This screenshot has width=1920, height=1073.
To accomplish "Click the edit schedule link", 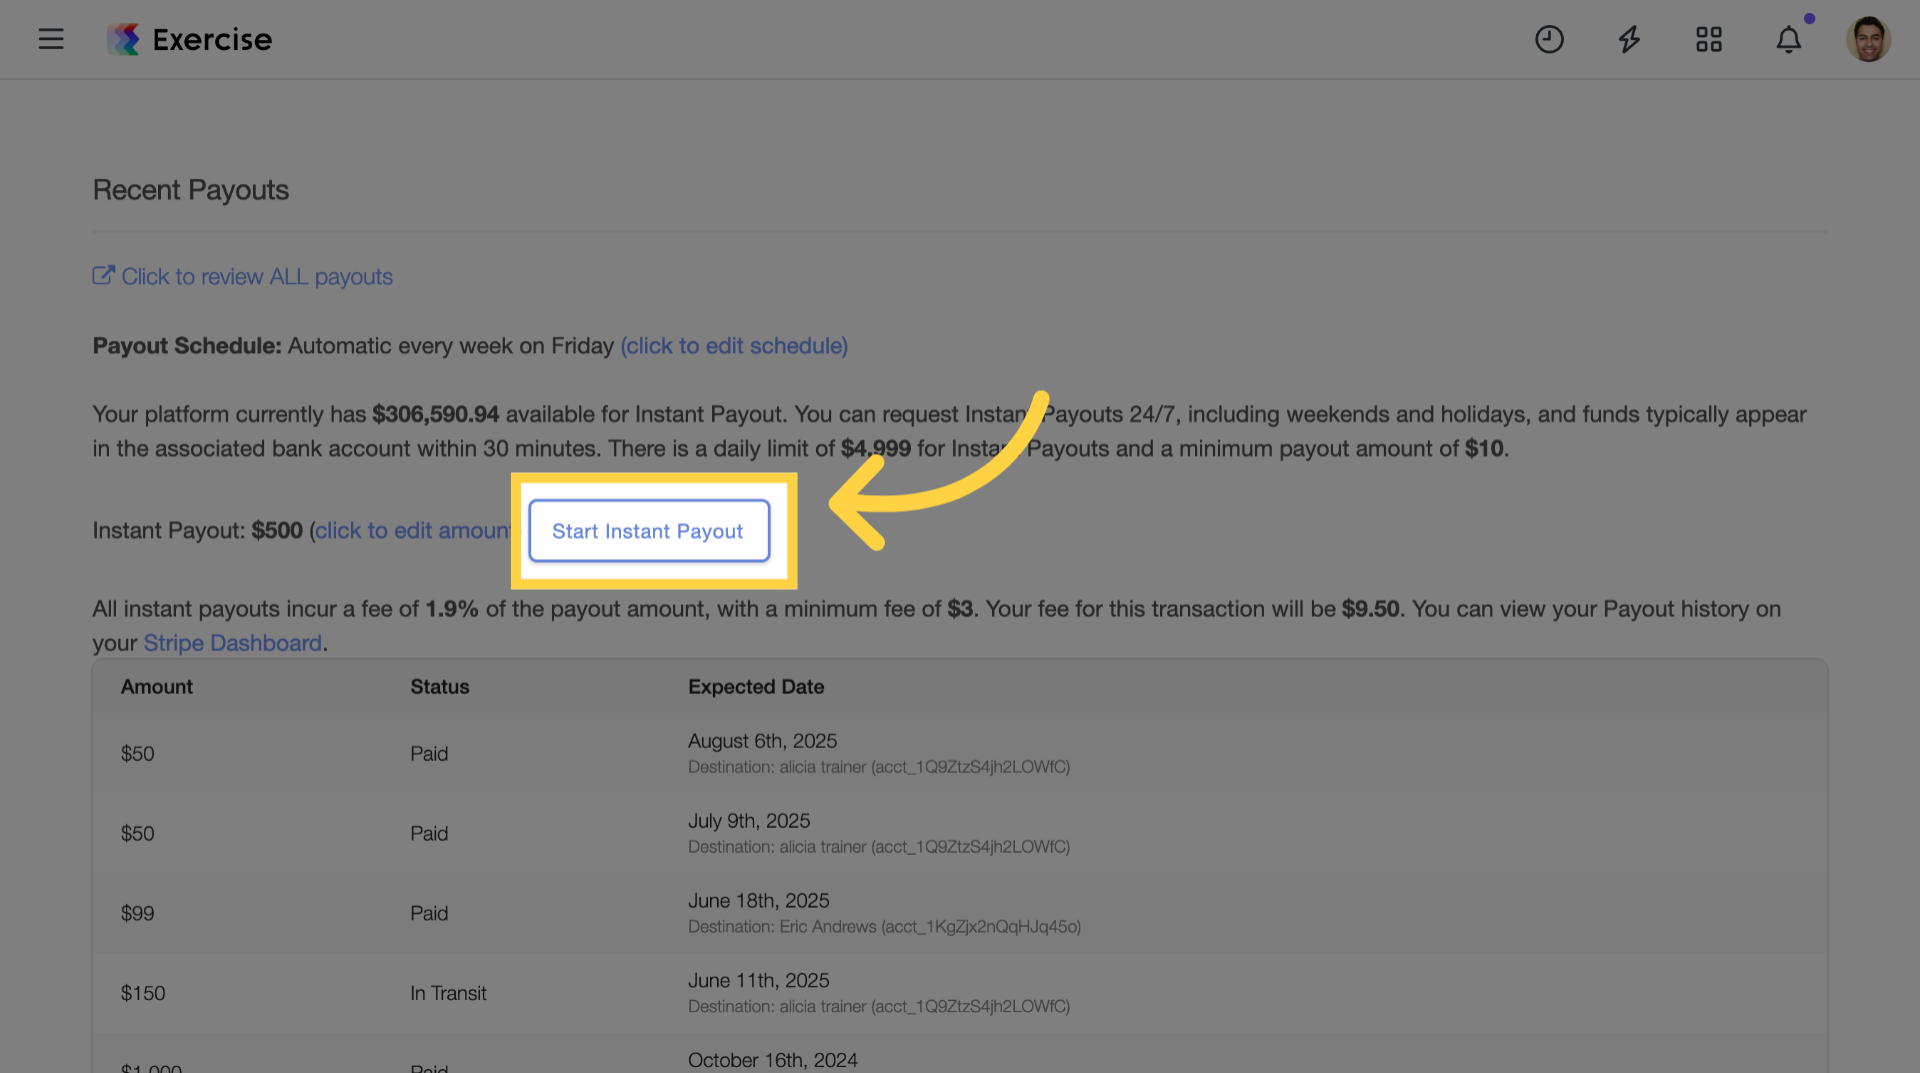I will click(x=734, y=346).
